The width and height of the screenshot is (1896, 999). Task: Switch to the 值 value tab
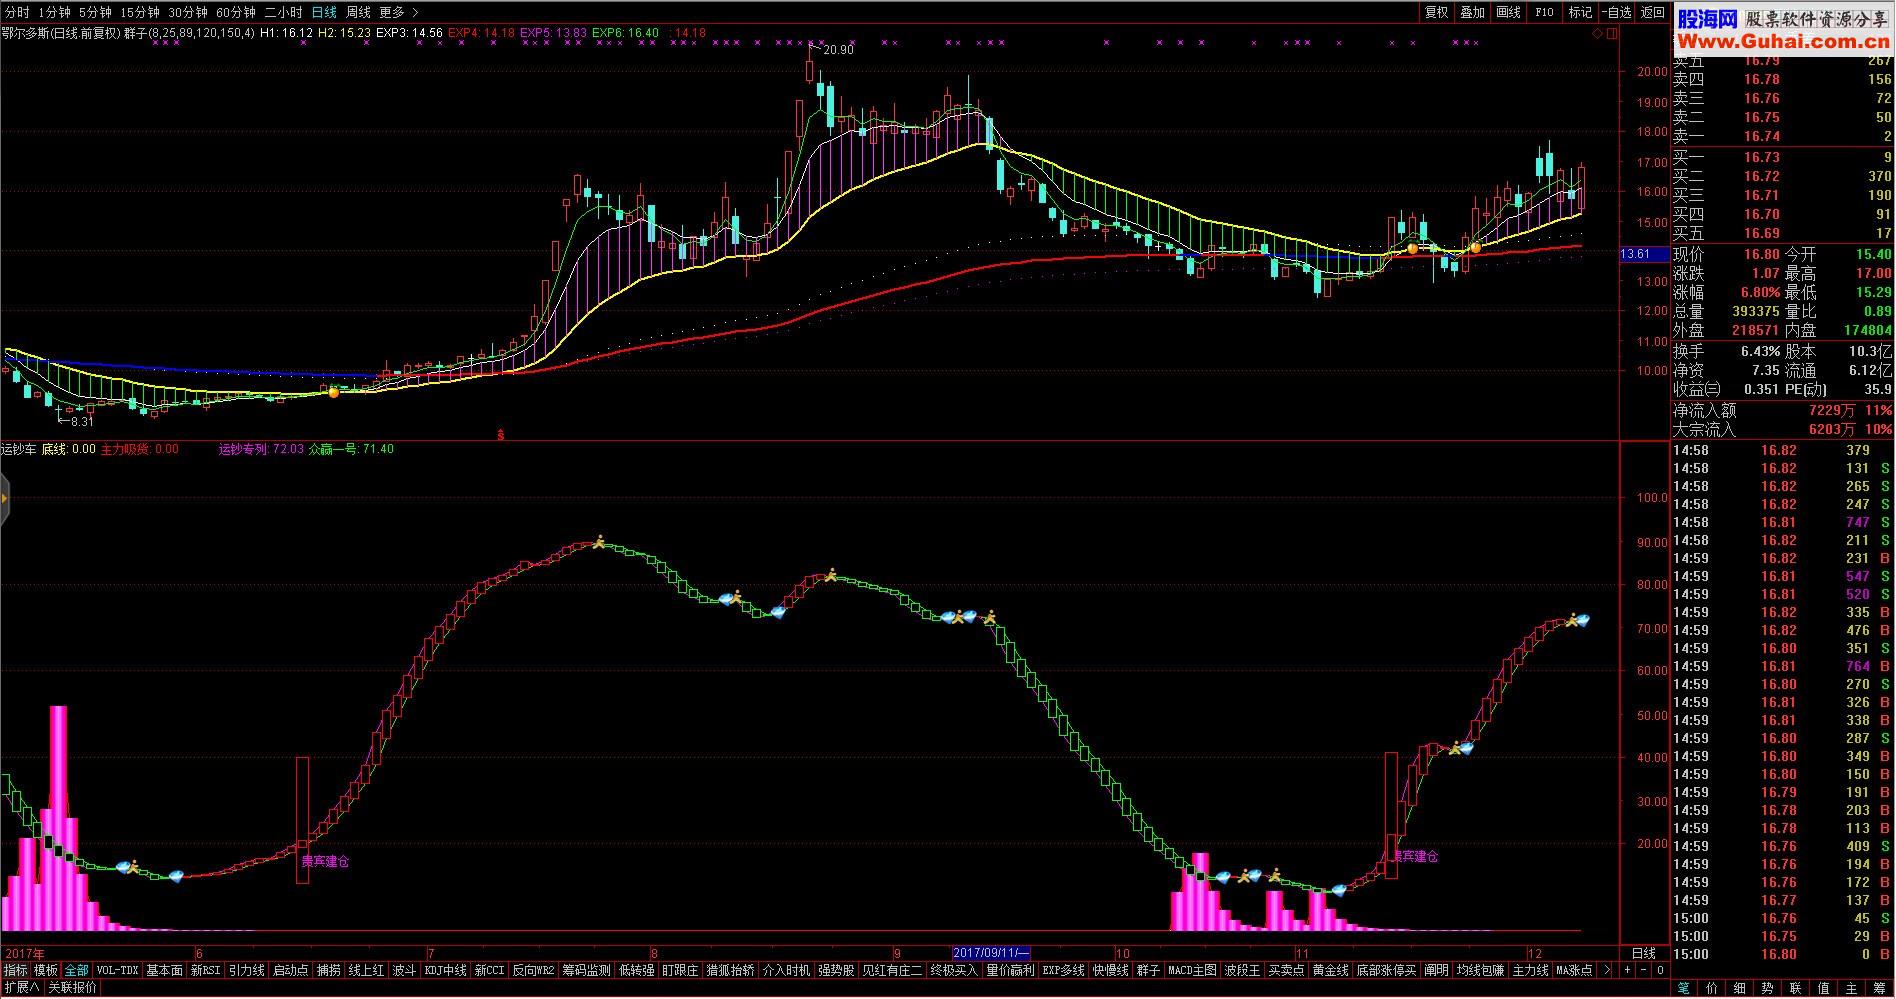point(1824,989)
